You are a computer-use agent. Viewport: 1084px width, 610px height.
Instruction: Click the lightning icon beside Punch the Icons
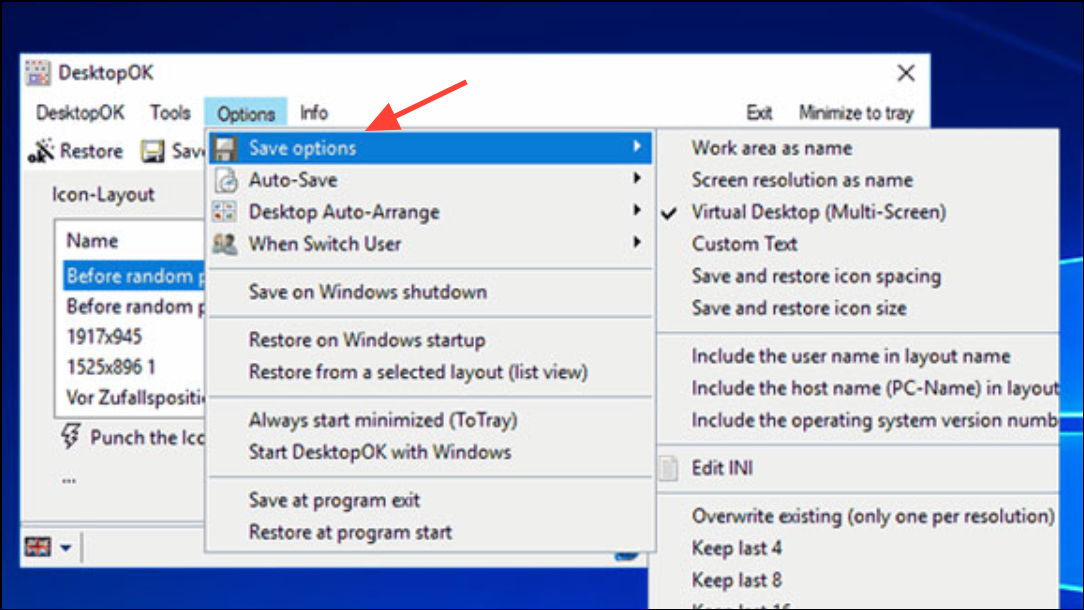pos(70,436)
